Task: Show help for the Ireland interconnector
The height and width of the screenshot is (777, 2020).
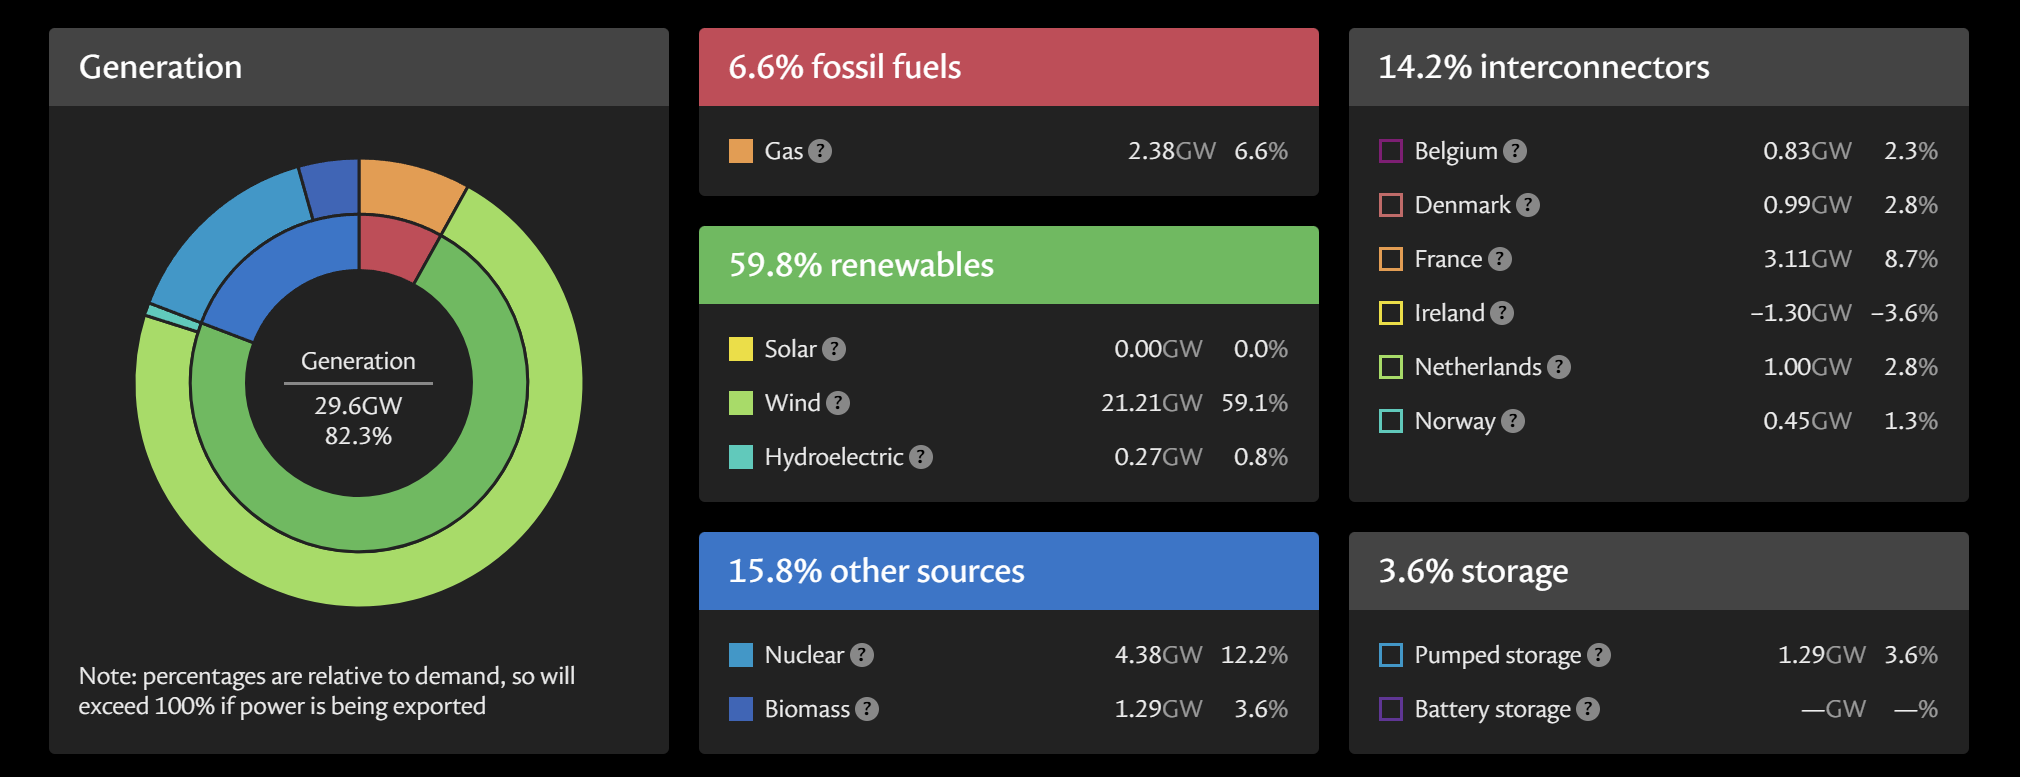Action: coord(1502,313)
